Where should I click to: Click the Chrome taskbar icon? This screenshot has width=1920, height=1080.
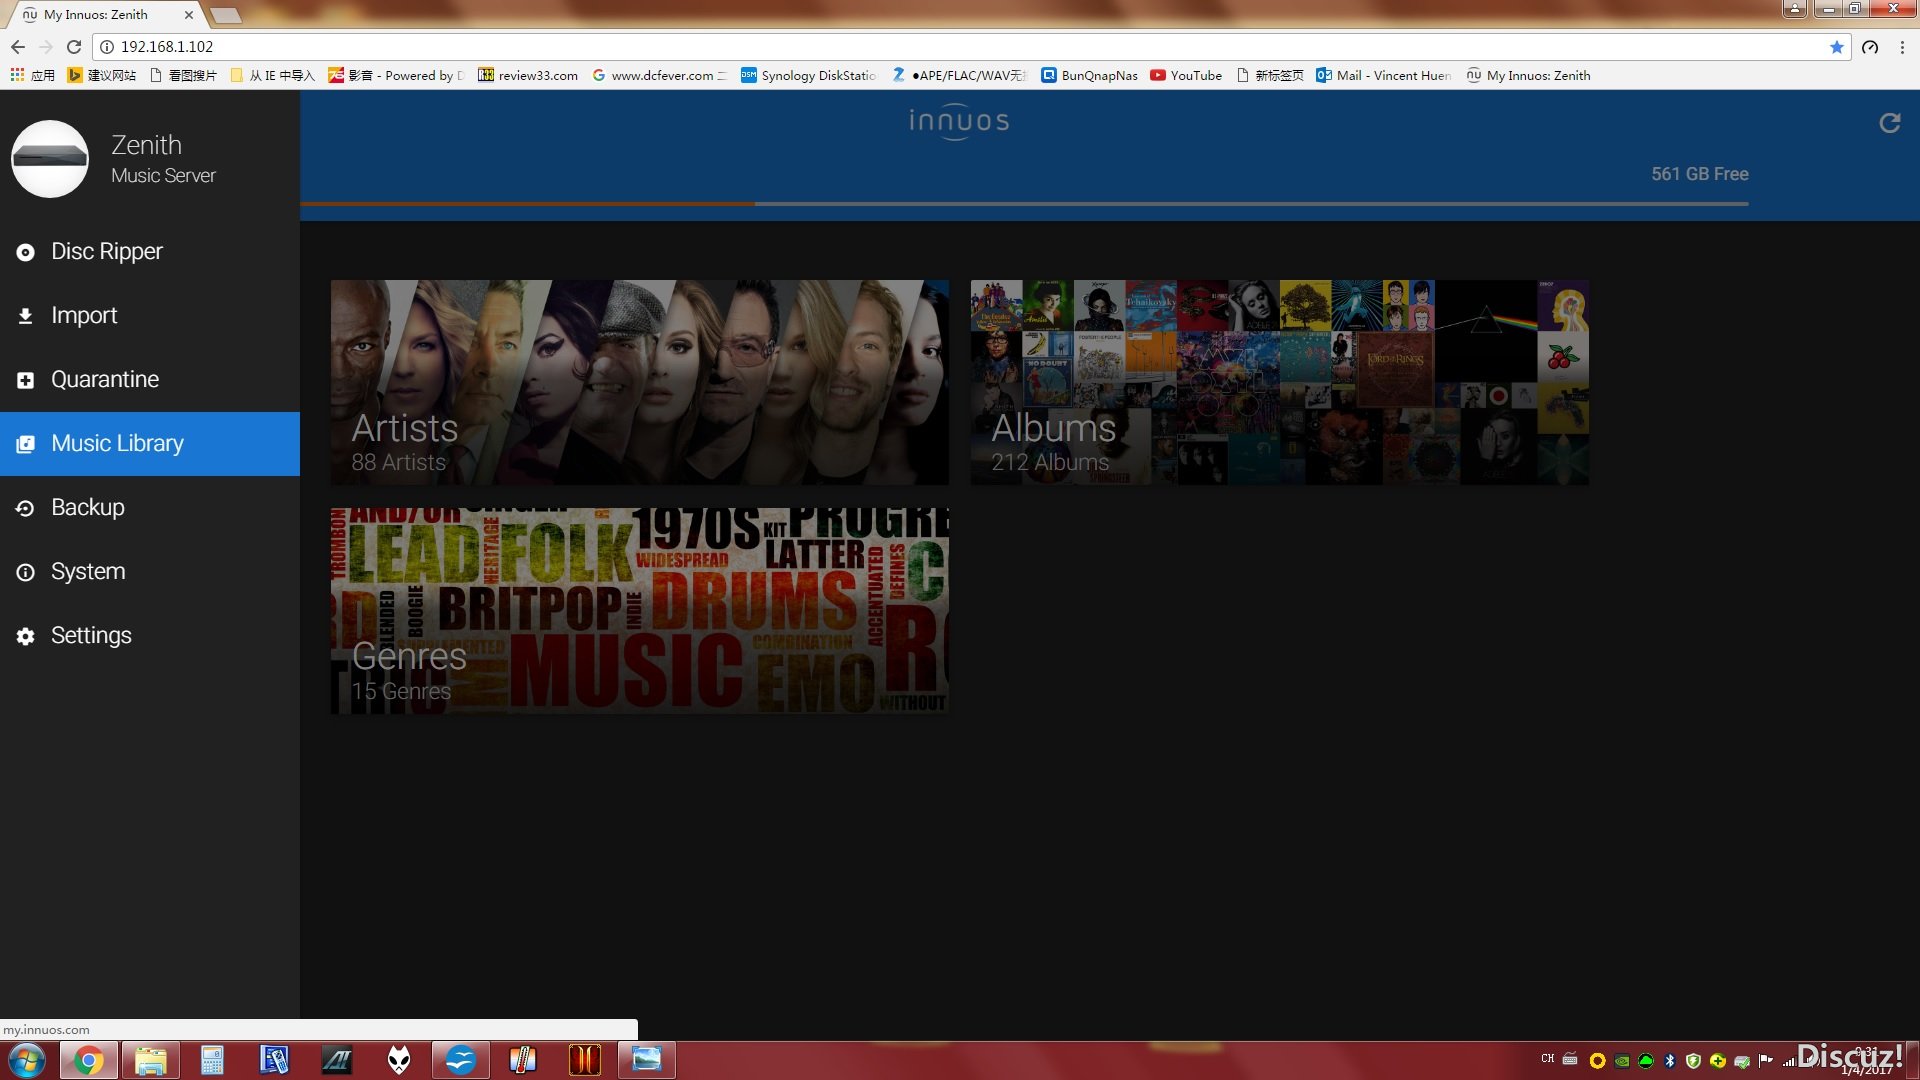[89, 1060]
